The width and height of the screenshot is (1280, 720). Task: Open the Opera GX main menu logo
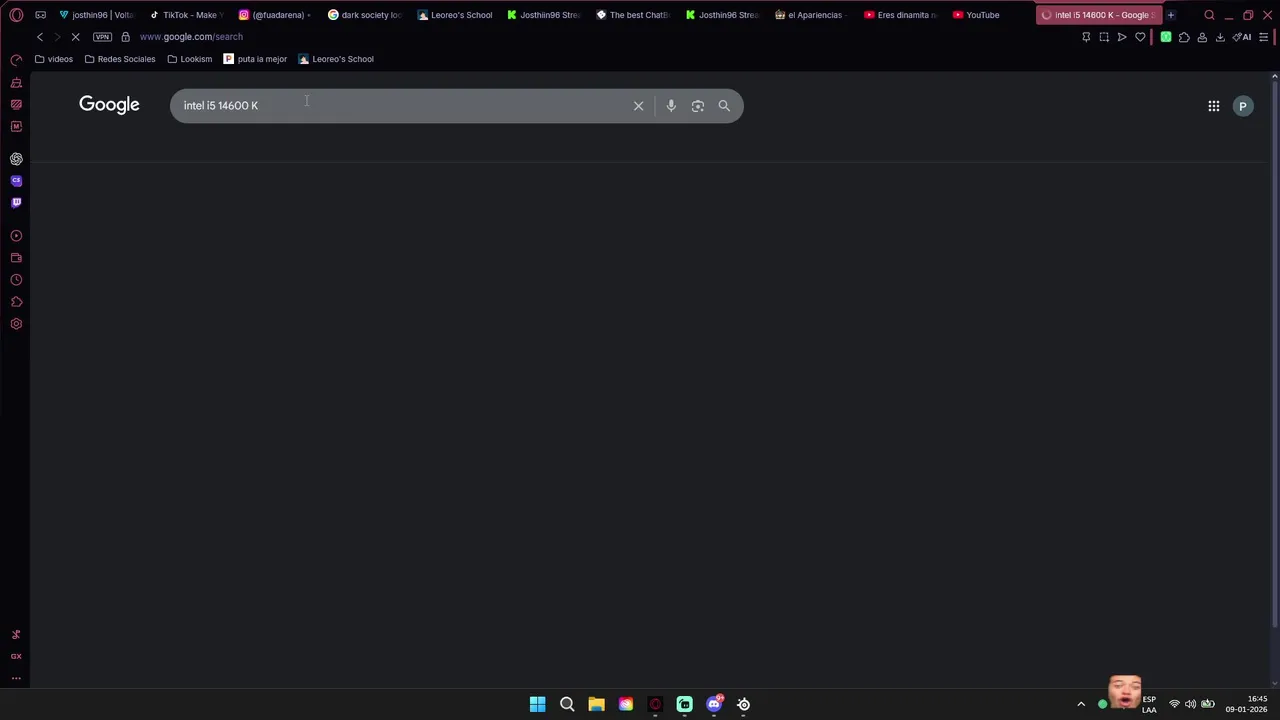[16, 15]
